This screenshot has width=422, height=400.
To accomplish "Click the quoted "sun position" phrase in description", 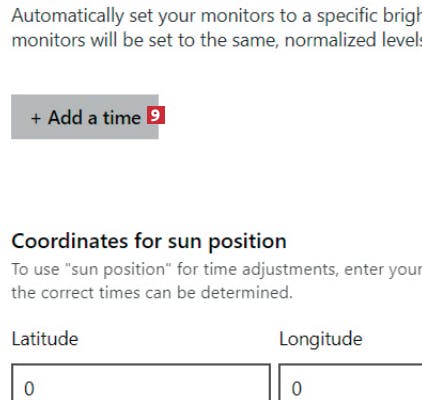I will [x=118, y=269].
